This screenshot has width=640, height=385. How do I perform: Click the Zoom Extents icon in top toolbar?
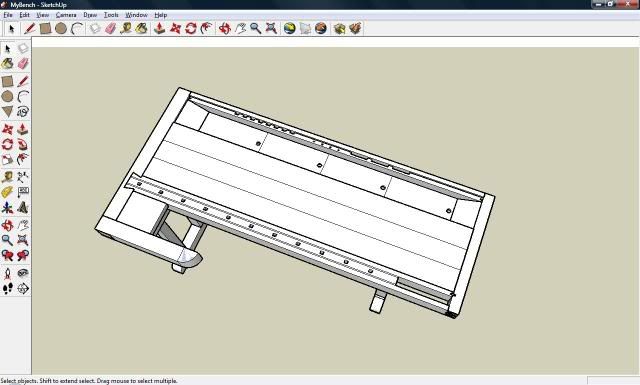(271, 29)
